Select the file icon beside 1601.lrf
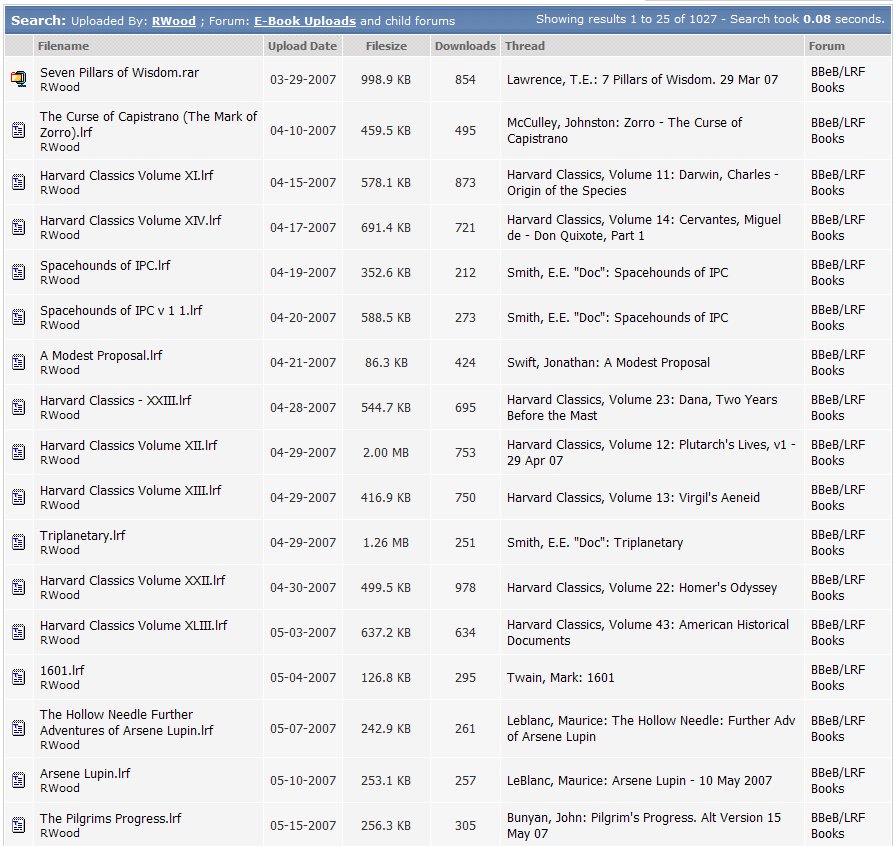894x846 pixels. click(19, 678)
